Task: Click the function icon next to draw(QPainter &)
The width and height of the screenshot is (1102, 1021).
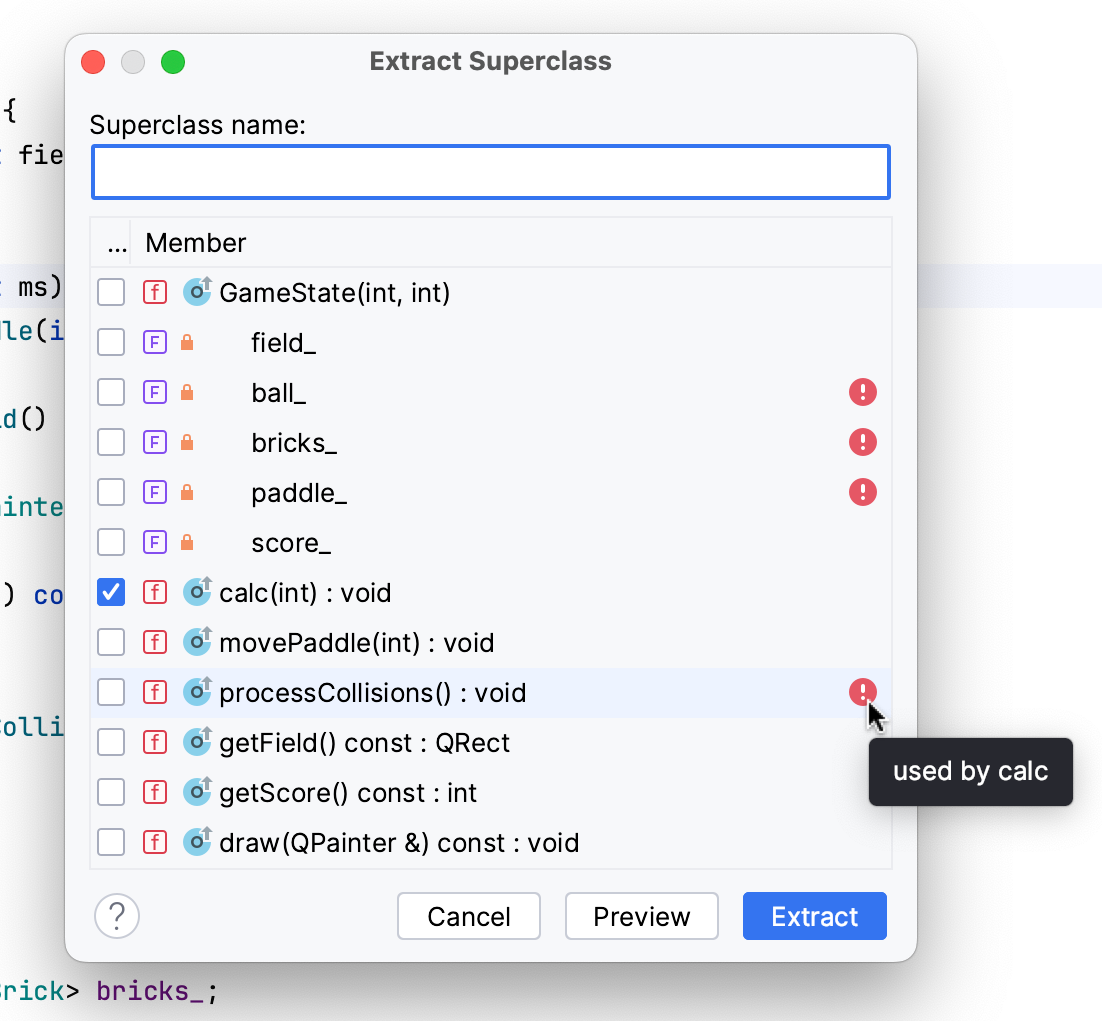Action: point(155,842)
